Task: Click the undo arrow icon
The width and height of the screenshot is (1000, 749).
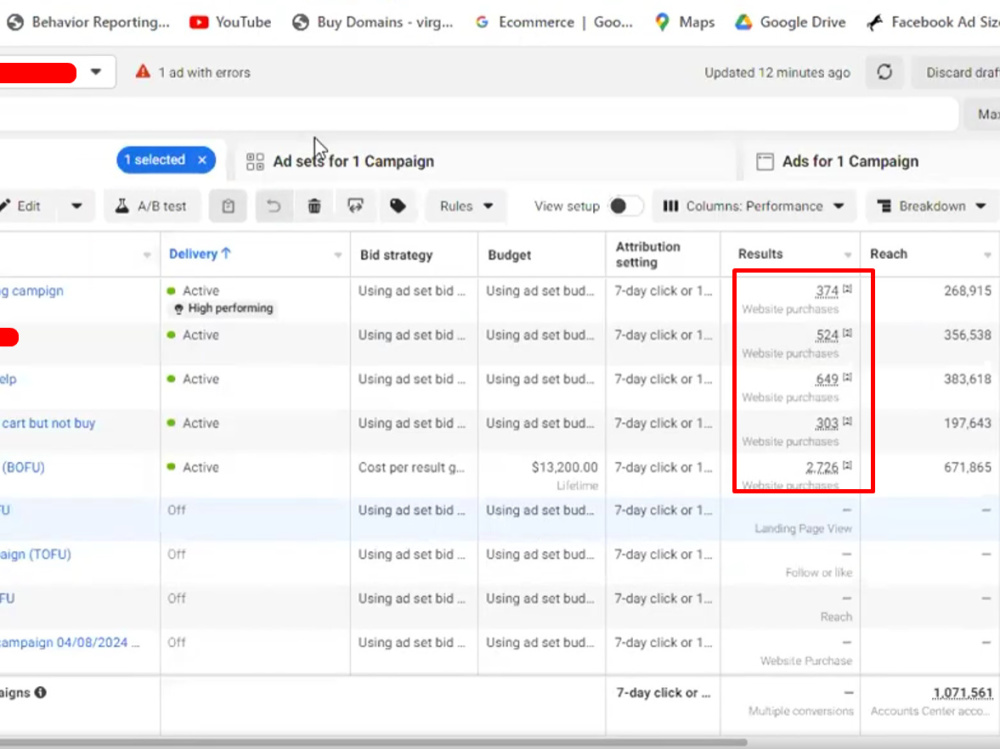Action: point(274,206)
